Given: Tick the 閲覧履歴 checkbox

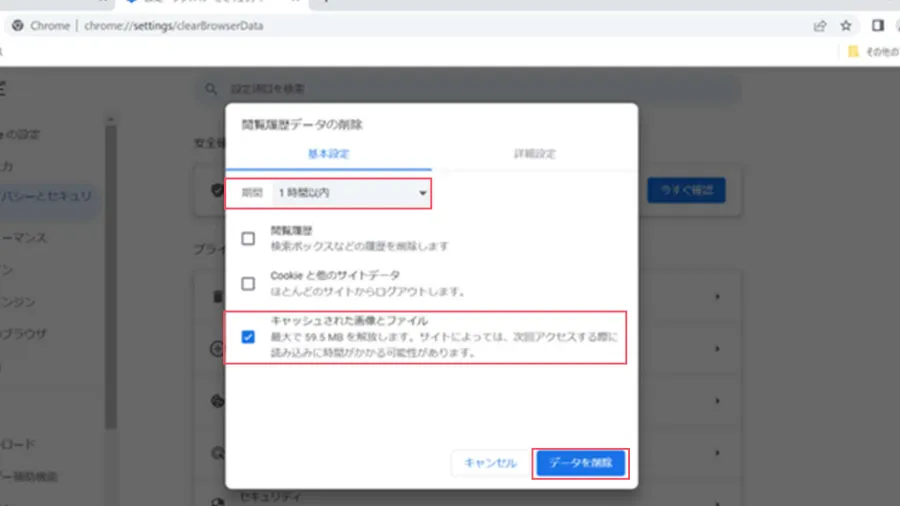Looking at the screenshot, I should [x=248, y=238].
